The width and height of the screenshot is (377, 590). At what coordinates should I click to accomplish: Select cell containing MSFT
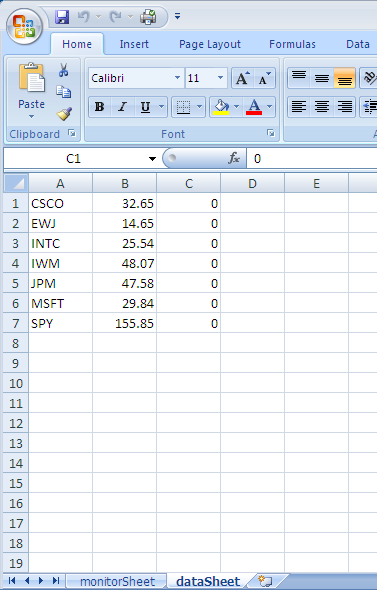pos(61,303)
